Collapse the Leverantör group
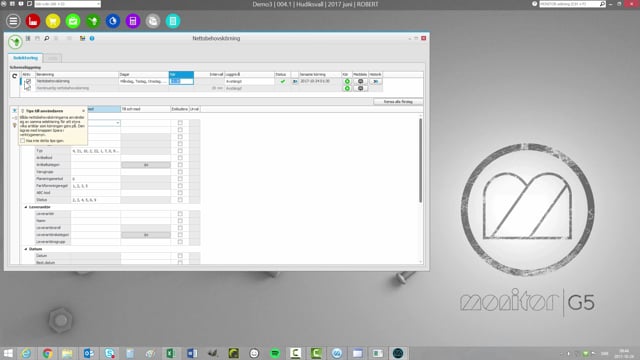The image size is (640, 360). click(26, 207)
